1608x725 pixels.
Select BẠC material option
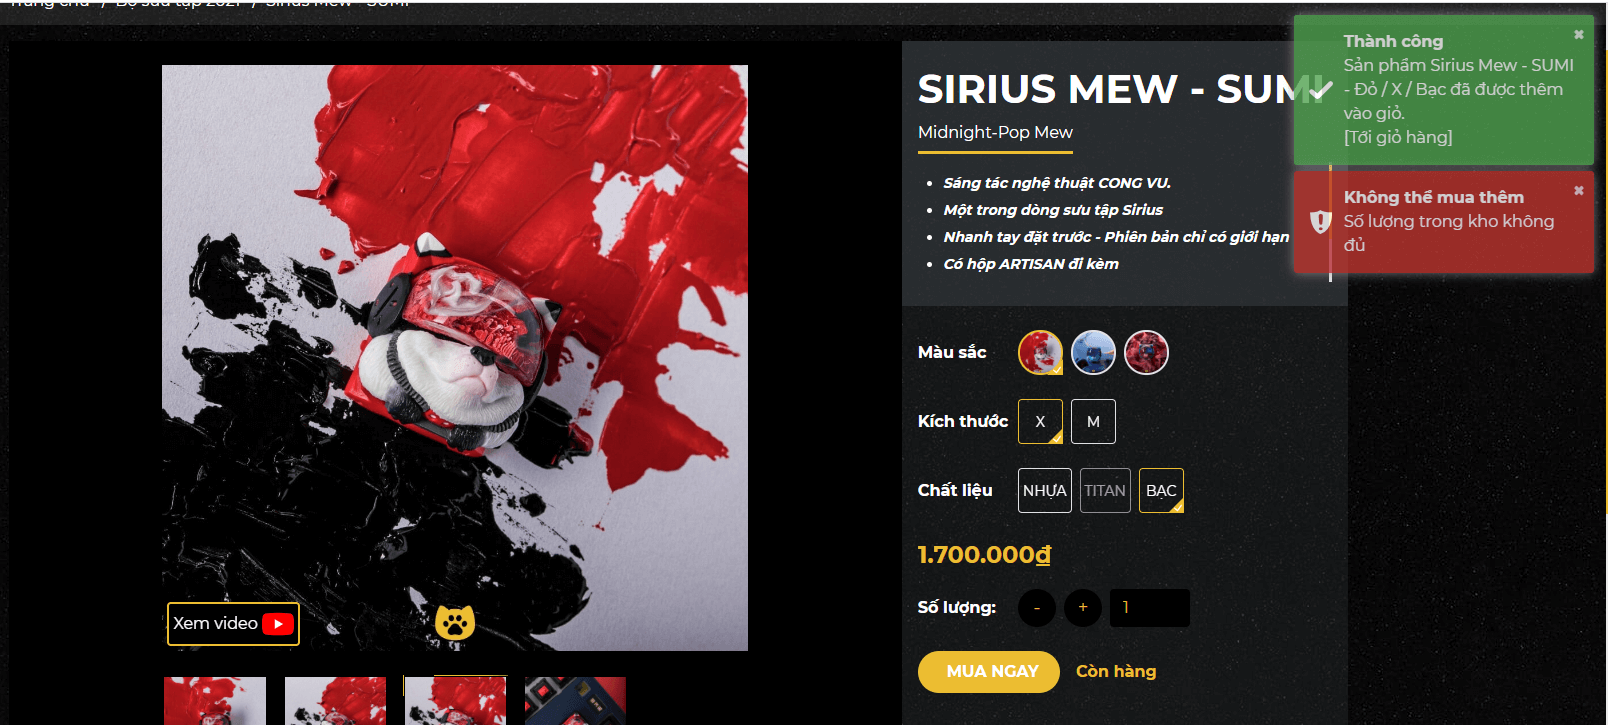point(1161,491)
